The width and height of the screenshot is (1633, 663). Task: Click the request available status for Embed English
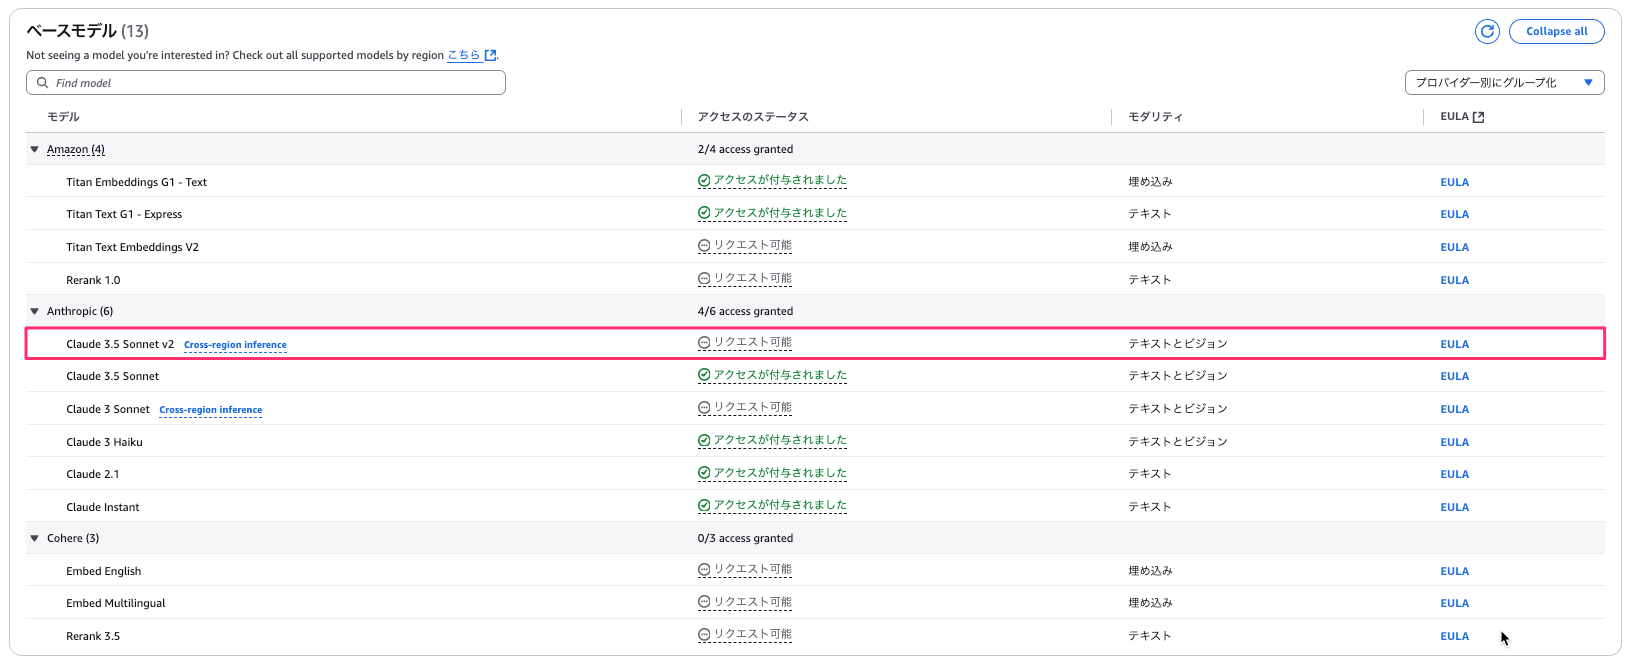pos(745,570)
